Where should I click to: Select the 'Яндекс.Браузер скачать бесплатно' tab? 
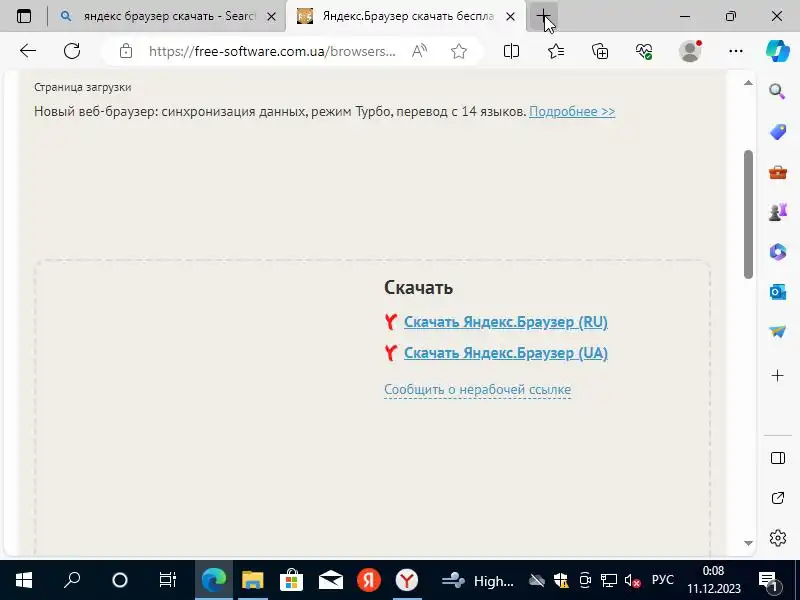click(x=406, y=16)
